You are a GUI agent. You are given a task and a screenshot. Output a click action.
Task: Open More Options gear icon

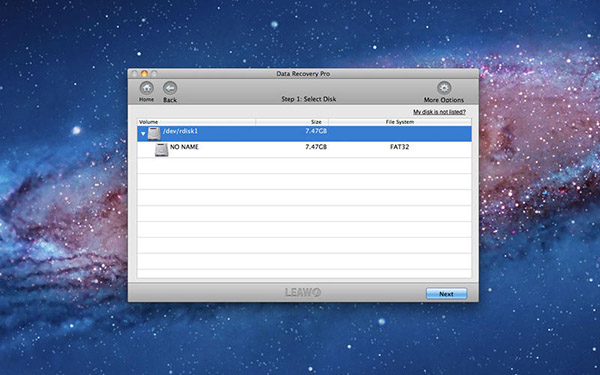(x=444, y=88)
